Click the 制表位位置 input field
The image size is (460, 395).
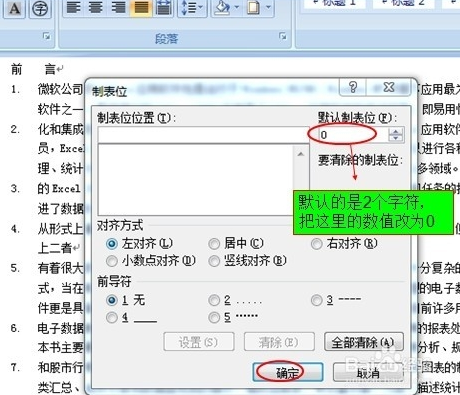203,135
